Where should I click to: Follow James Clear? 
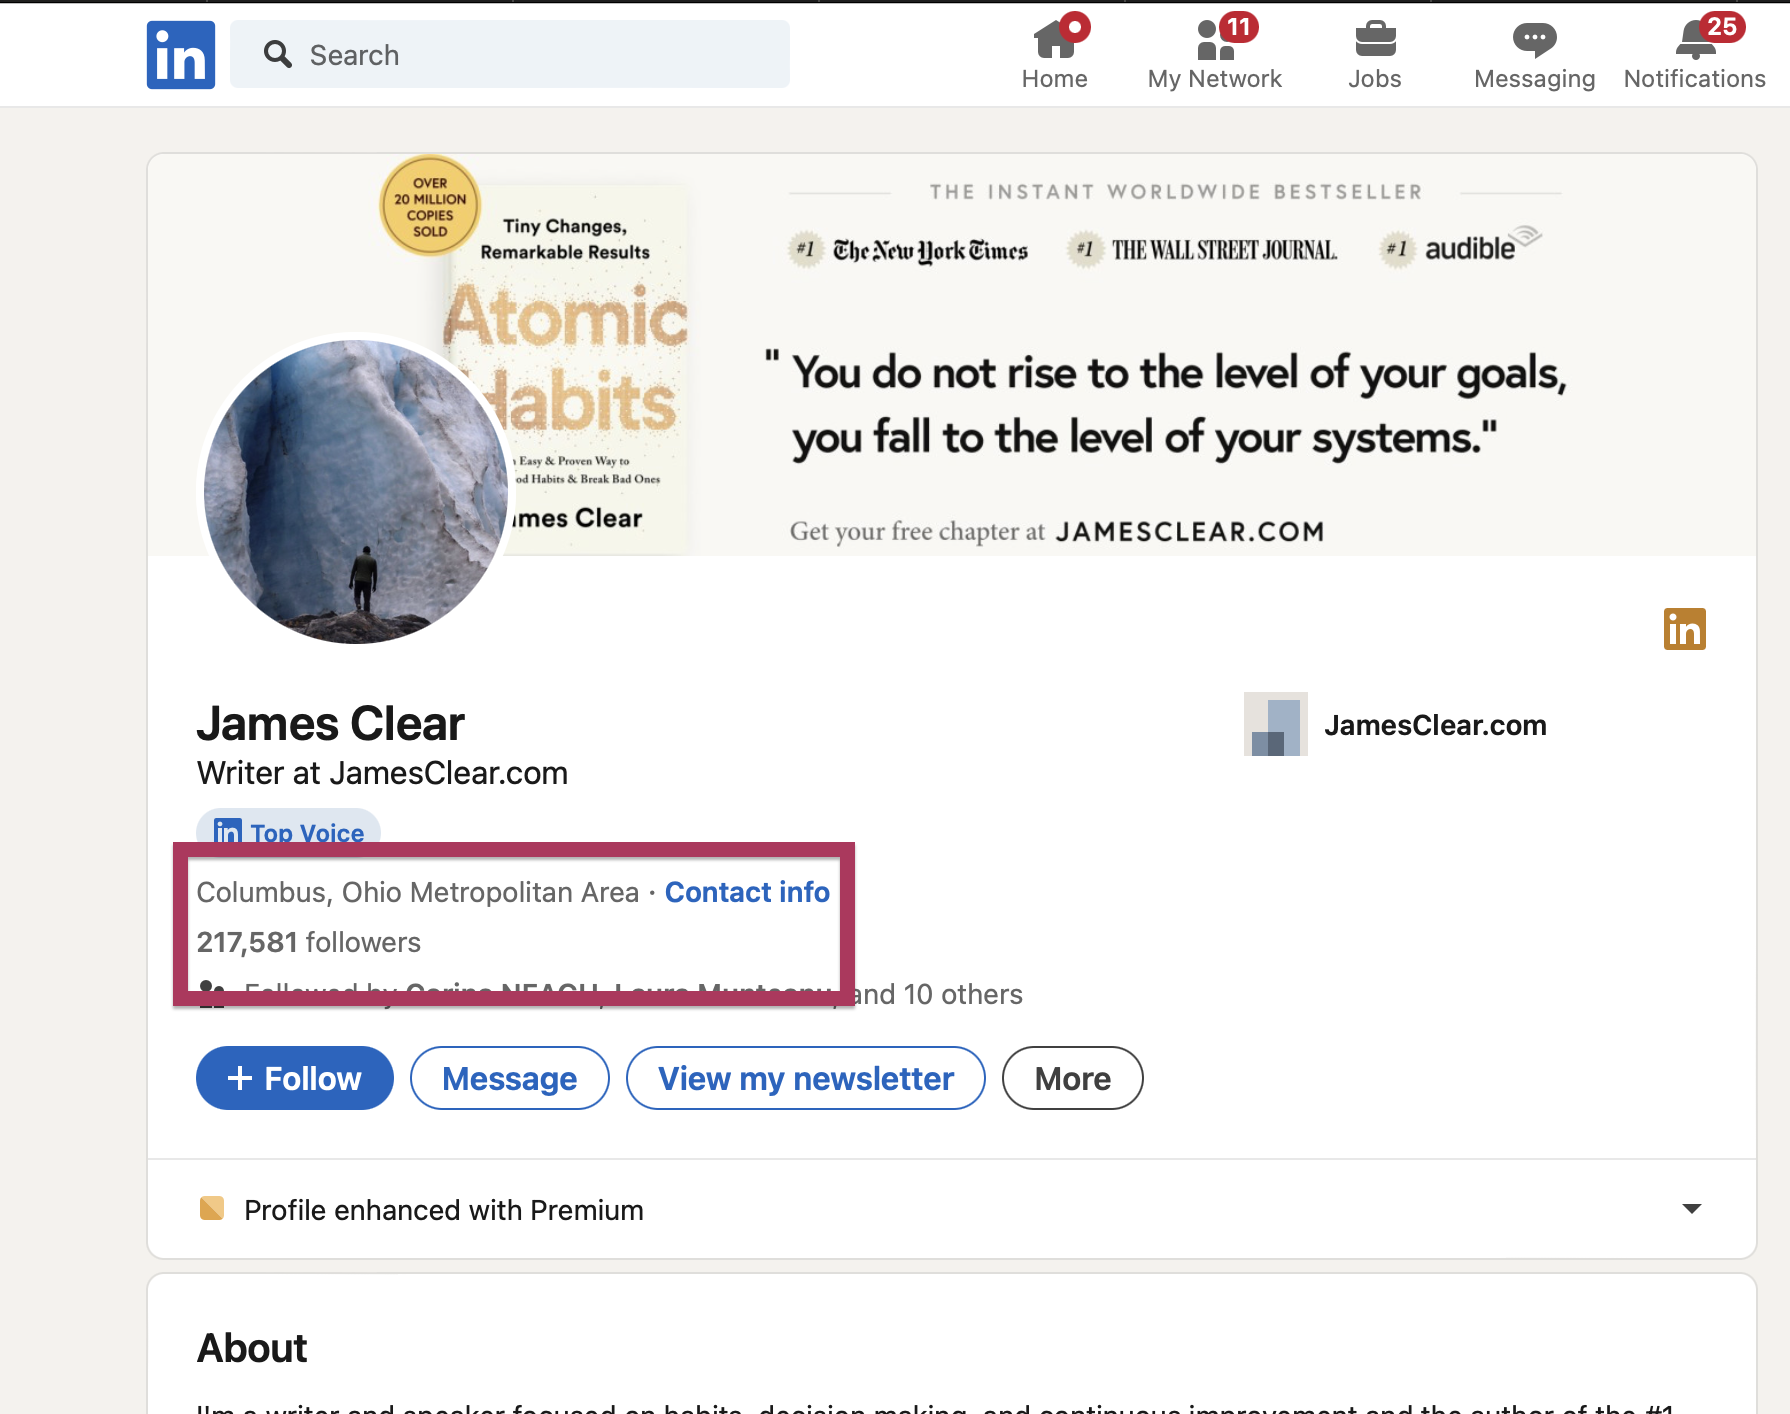click(295, 1078)
